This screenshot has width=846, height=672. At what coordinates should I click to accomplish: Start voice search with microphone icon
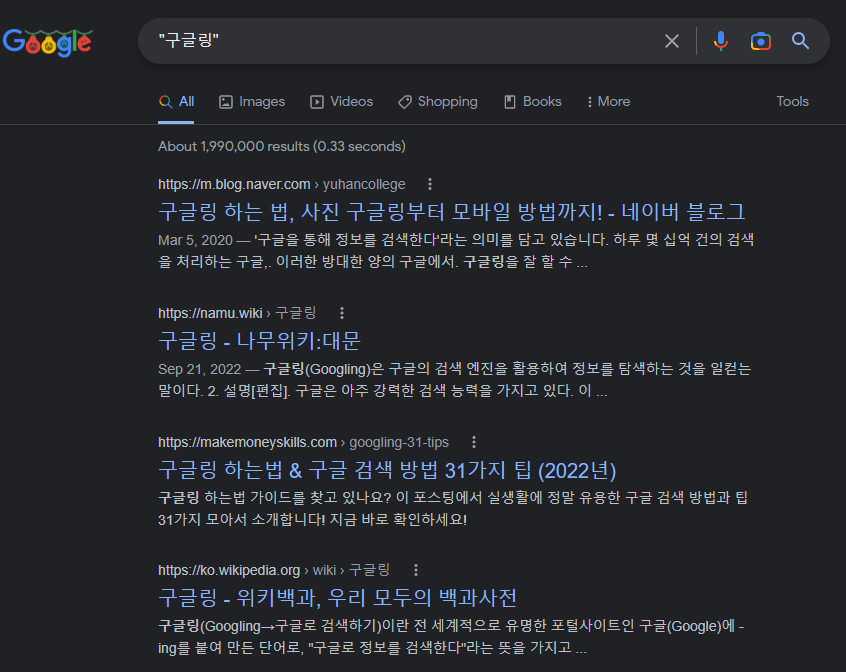coord(720,41)
